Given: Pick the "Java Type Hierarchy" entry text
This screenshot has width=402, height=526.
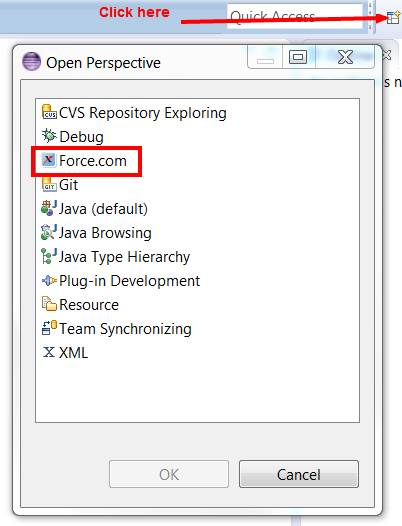Looking at the screenshot, I should pos(124,257).
